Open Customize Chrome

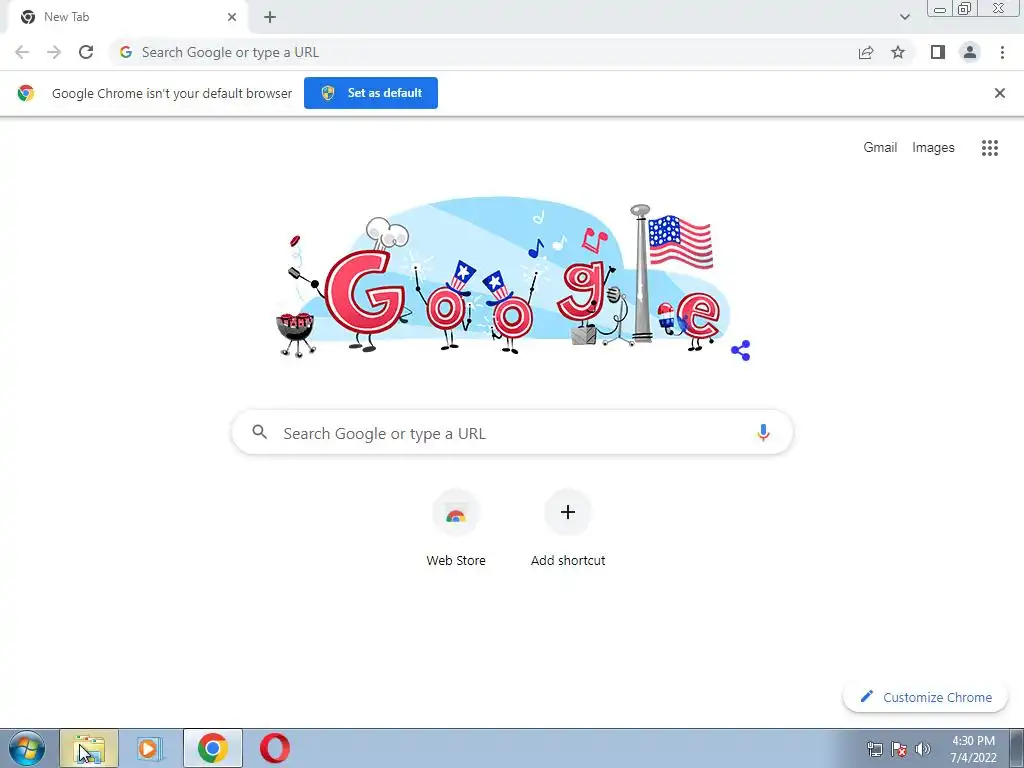926,697
